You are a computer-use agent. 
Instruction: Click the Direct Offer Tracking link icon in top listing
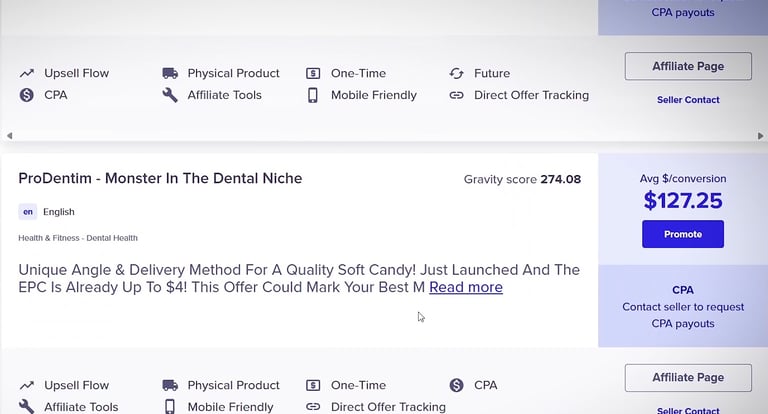tap(457, 95)
